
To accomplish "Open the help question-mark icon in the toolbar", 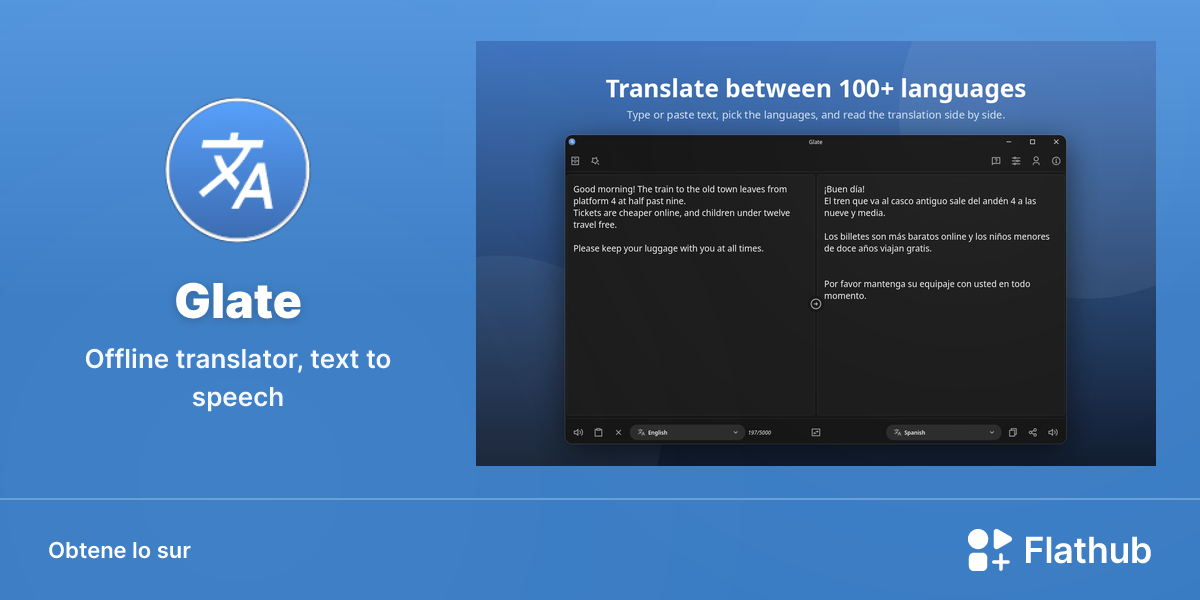I will coord(996,161).
